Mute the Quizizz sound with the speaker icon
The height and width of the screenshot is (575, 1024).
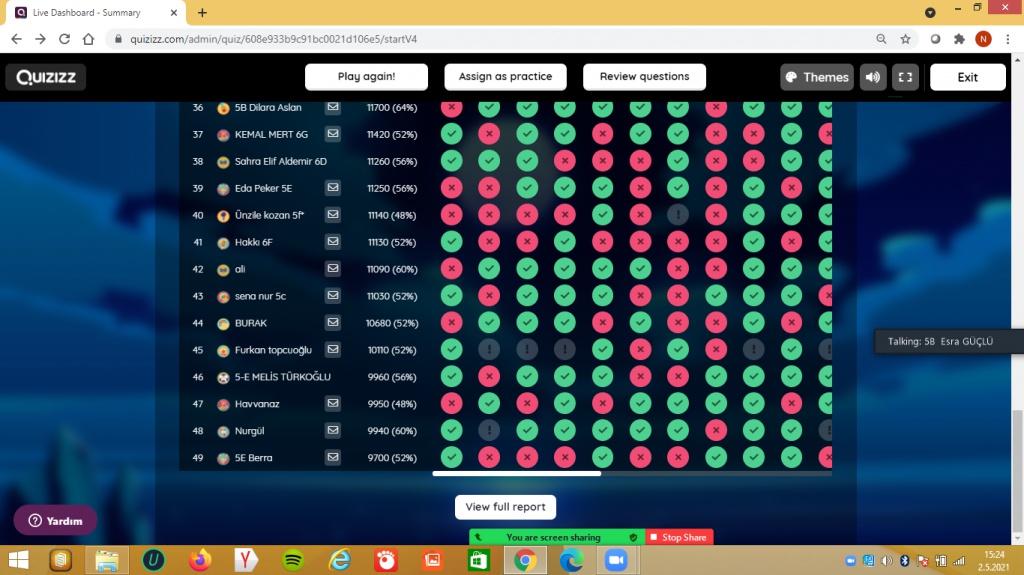click(x=873, y=77)
